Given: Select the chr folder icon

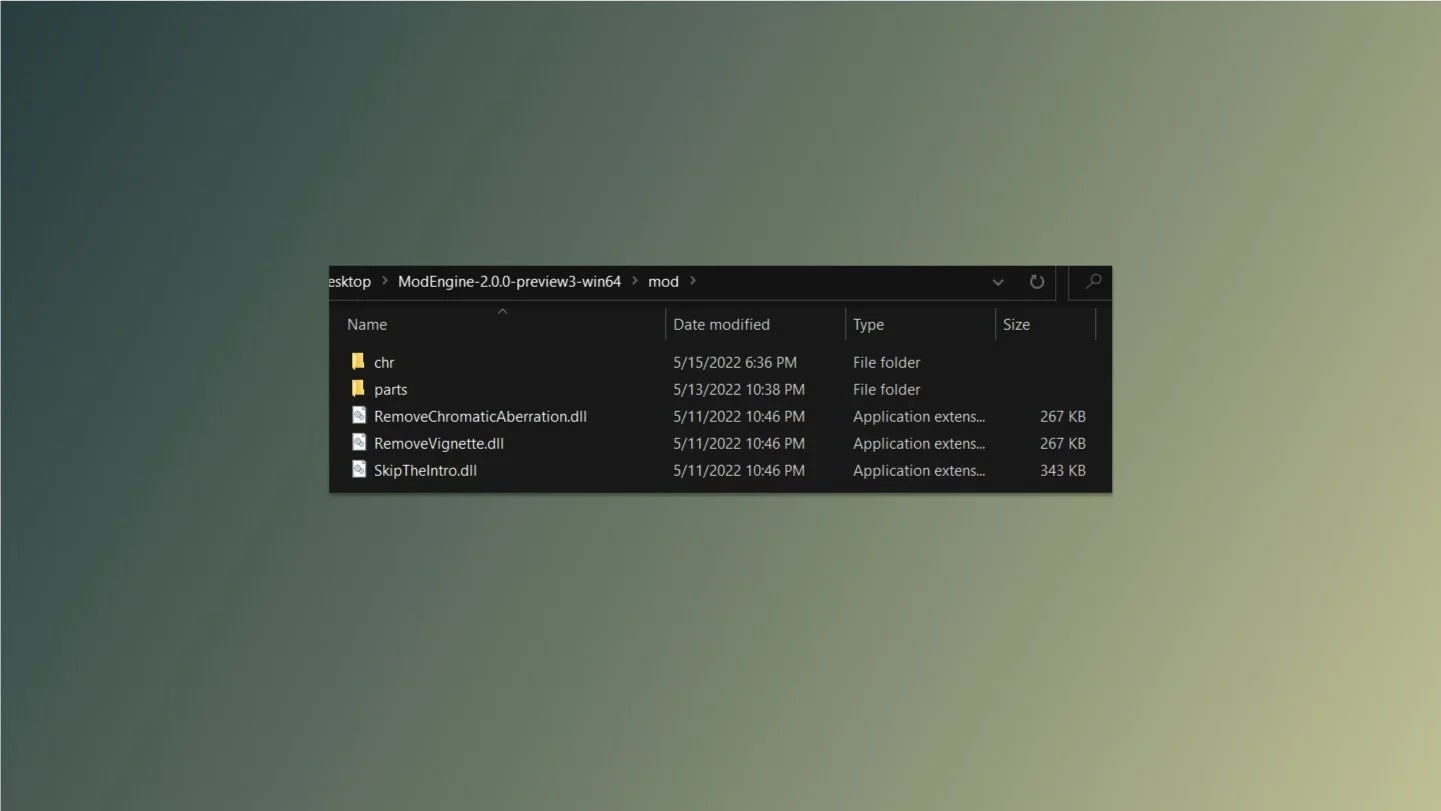Looking at the screenshot, I should pyautogui.click(x=358, y=362).
